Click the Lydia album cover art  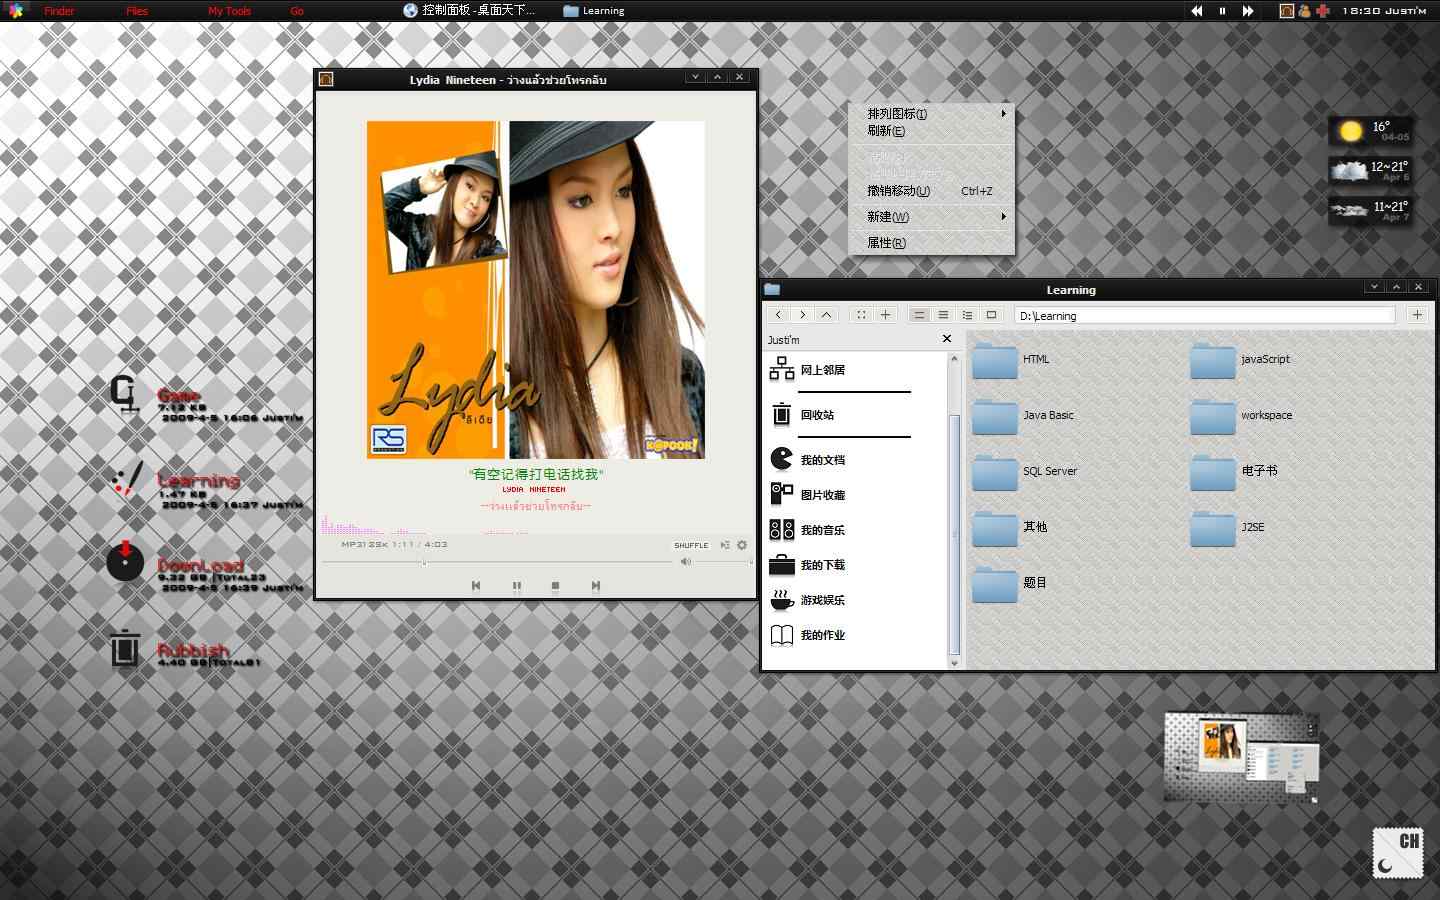tap(536, 290)
